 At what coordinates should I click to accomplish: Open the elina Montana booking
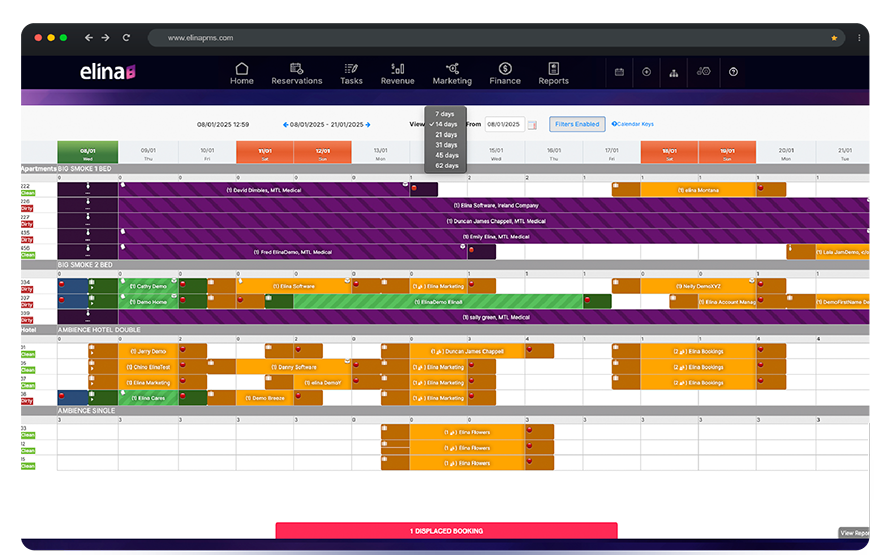(x=698, y=190)
